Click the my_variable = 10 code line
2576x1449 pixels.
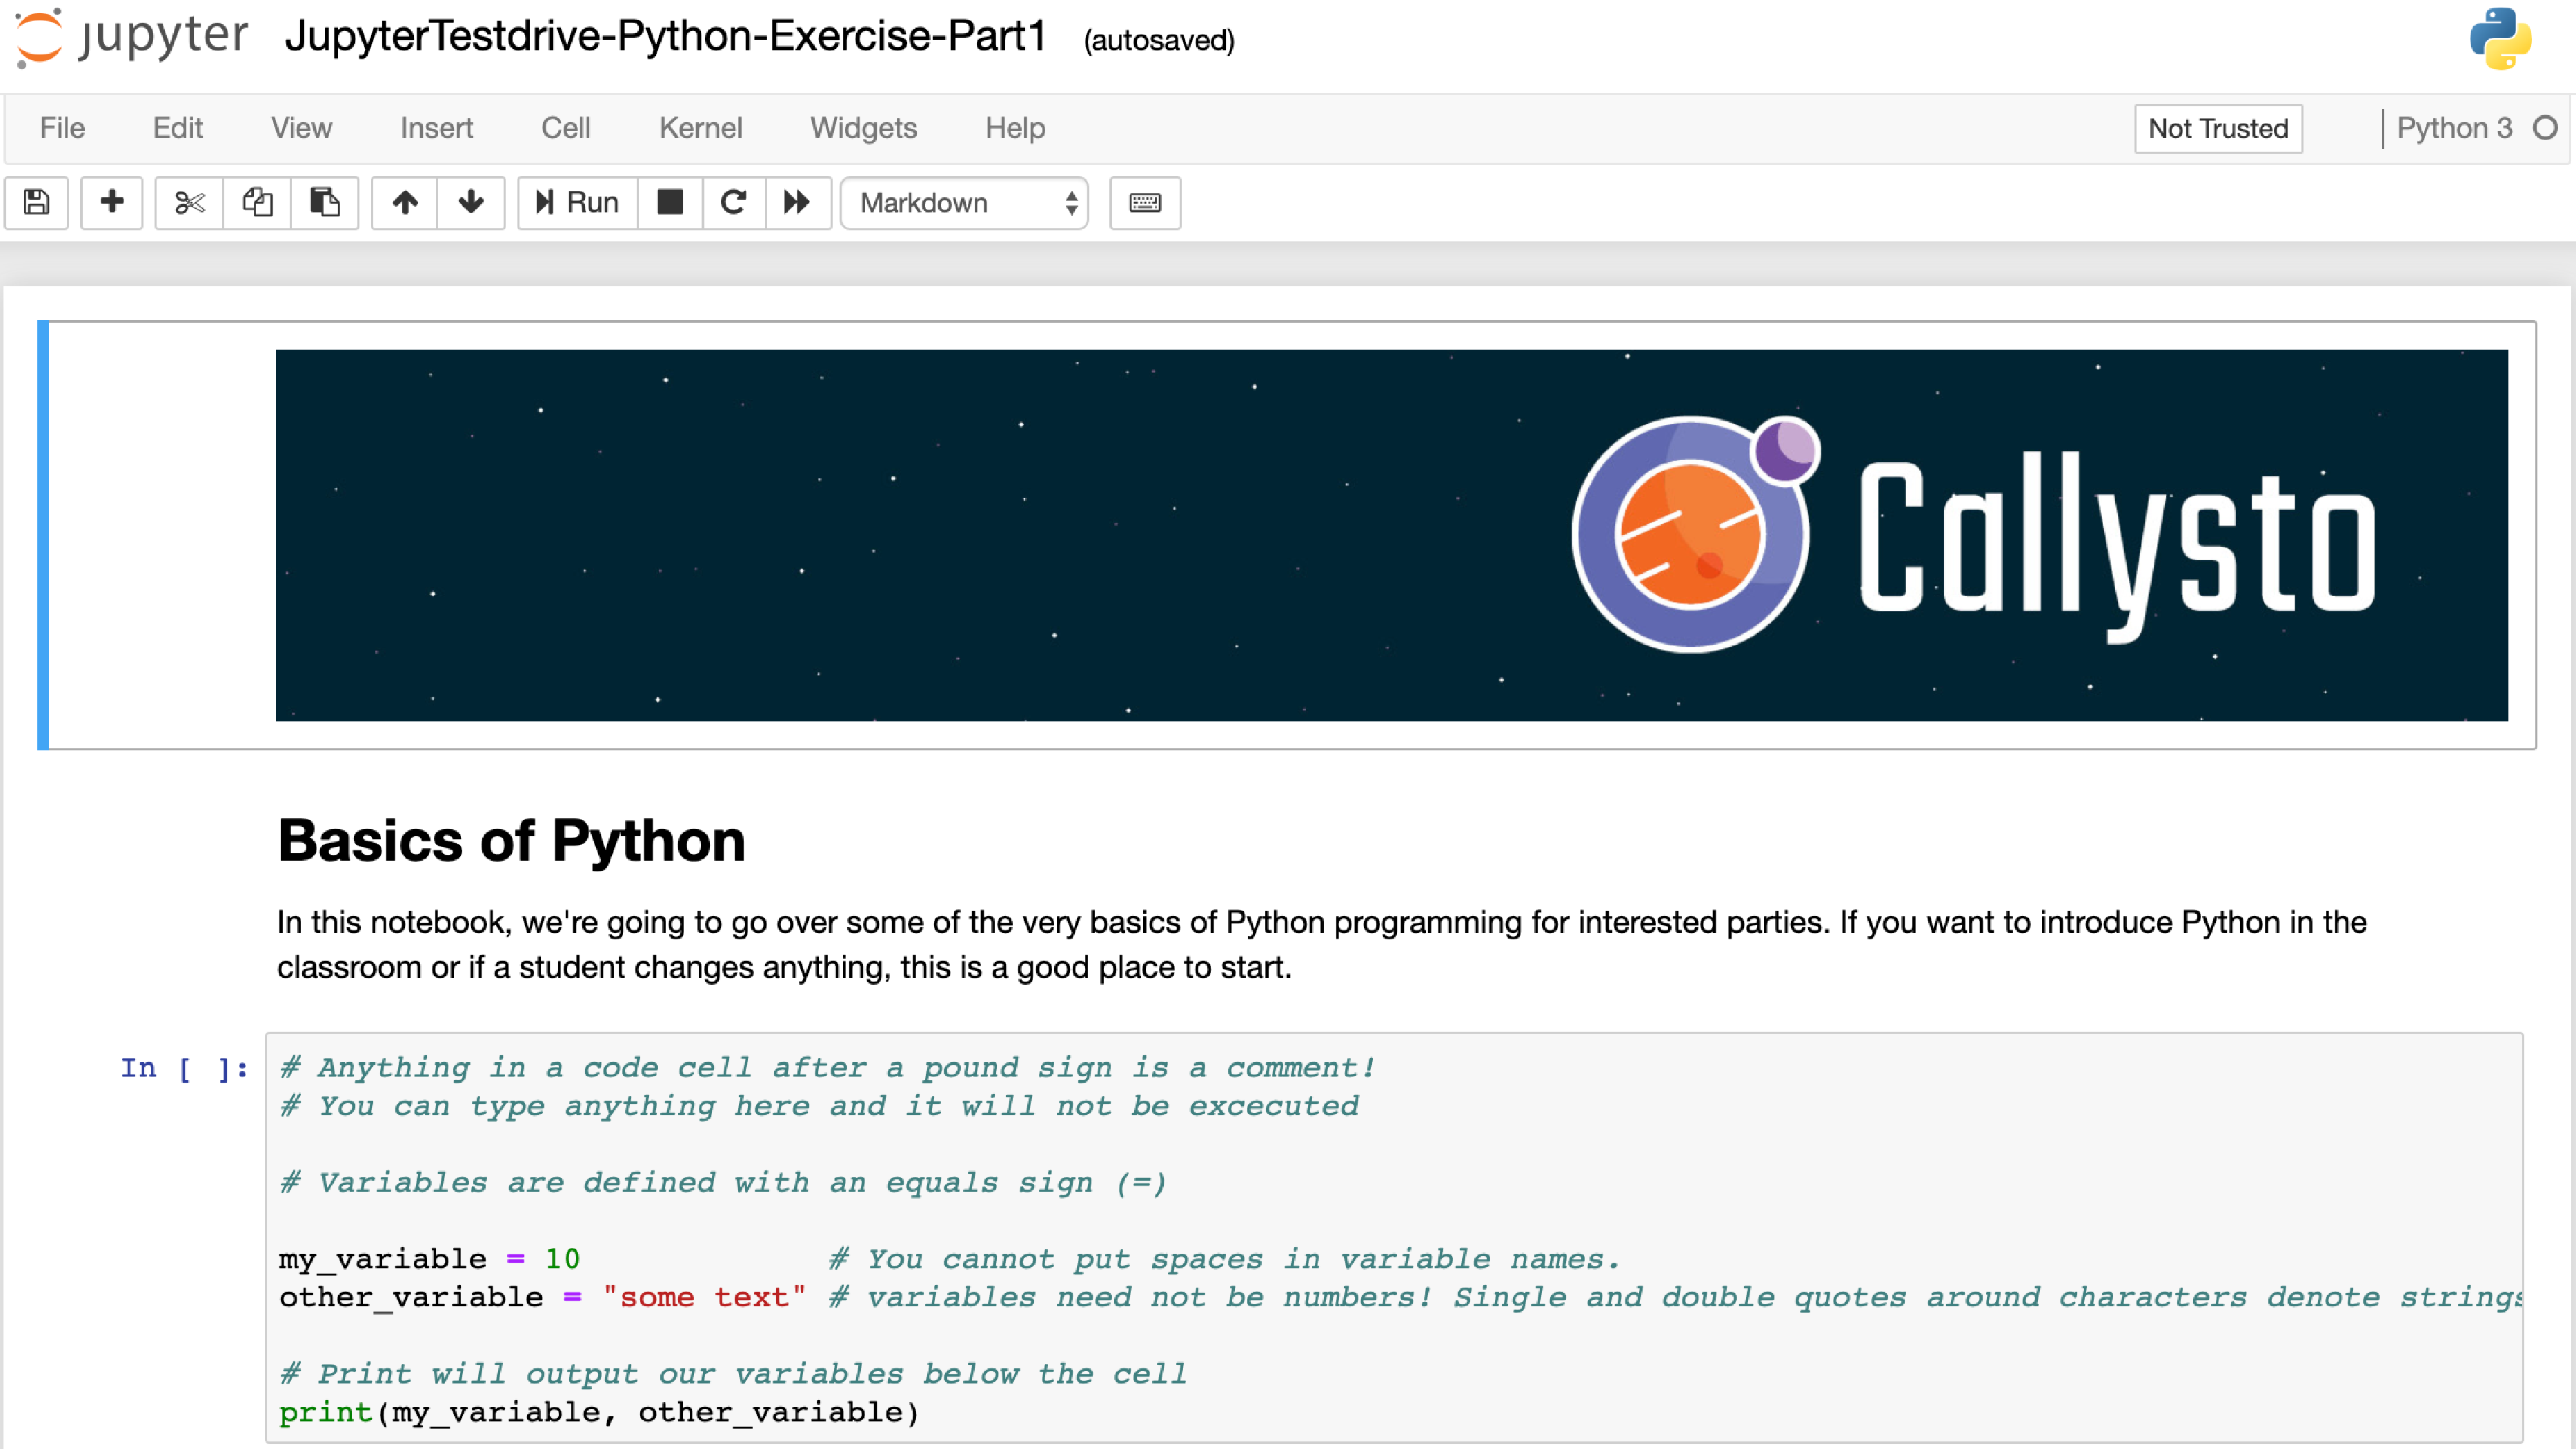click(429, 1259)
